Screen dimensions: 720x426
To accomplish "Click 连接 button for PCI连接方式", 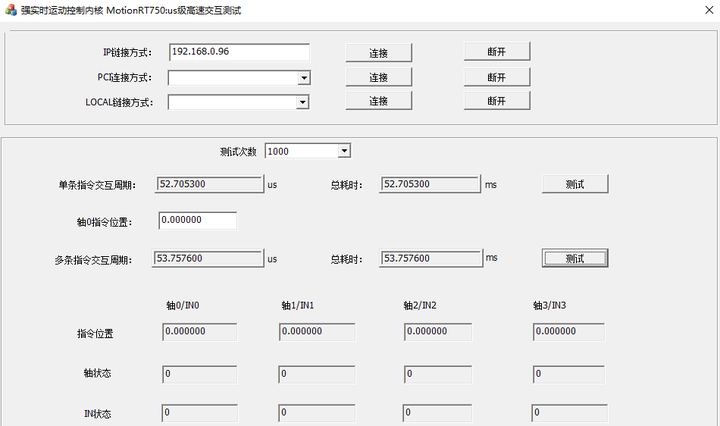I will (x=378, y=77).
